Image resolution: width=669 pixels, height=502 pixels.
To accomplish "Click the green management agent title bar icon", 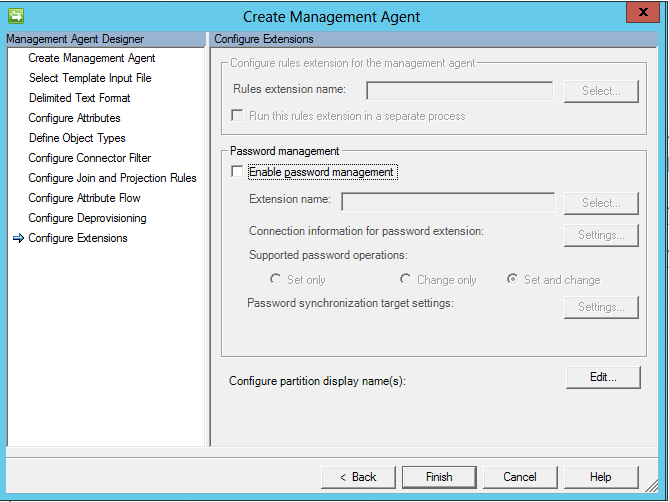I will (x=16, y=16).
